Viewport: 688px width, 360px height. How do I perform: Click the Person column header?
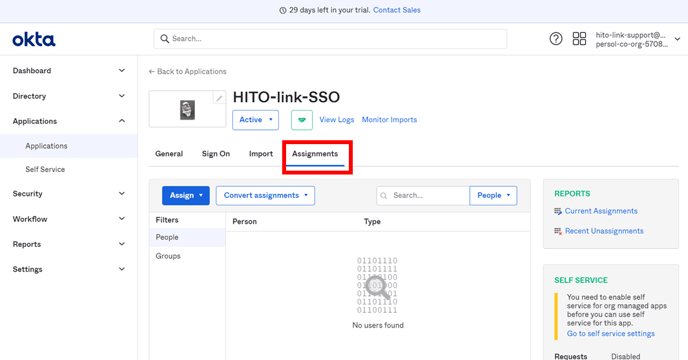point(244,222)
